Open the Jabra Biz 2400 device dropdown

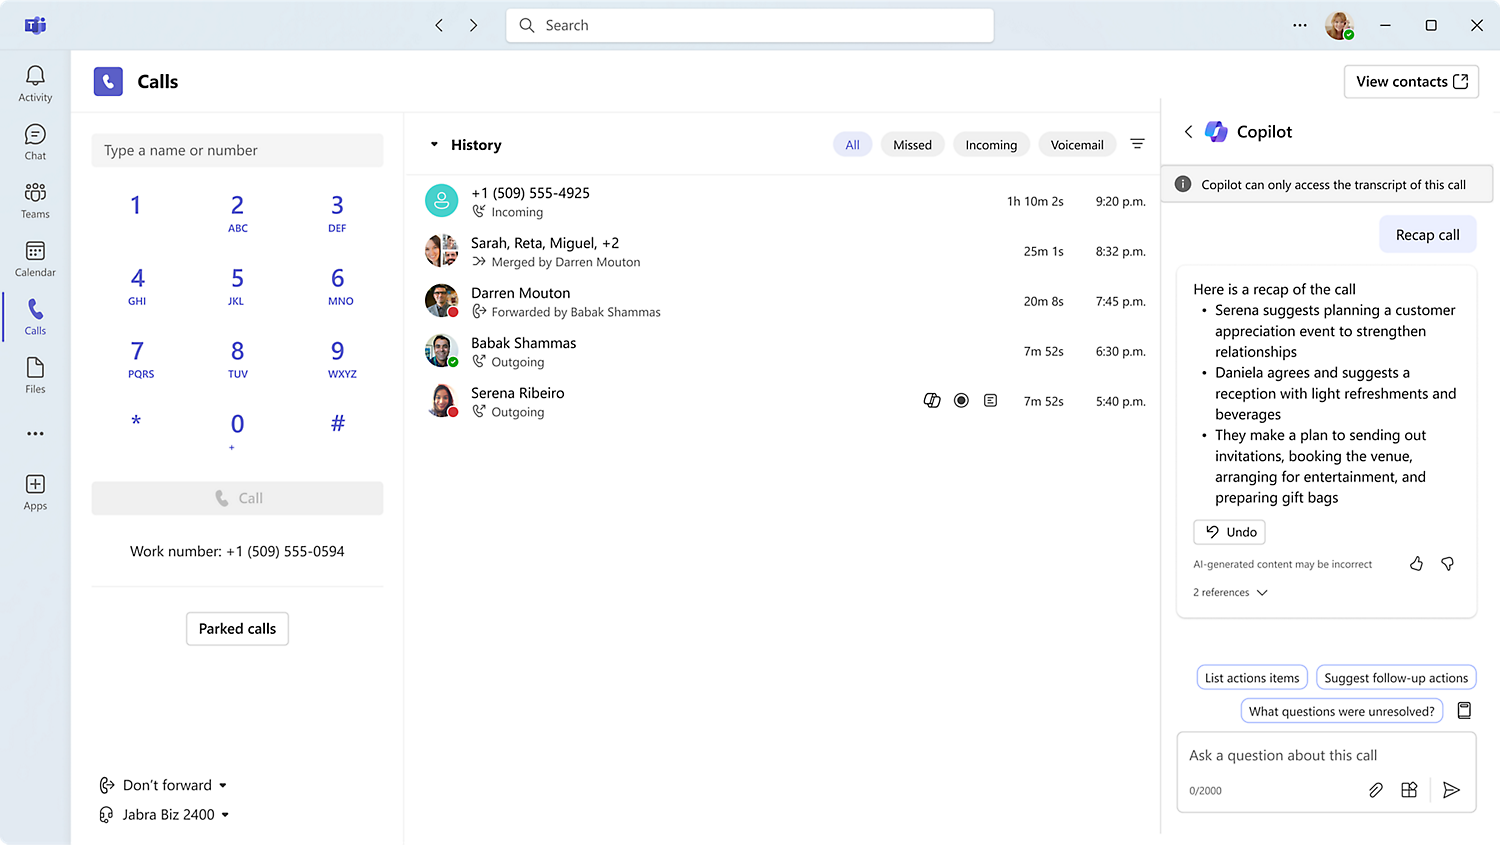(x=165, y=814)
